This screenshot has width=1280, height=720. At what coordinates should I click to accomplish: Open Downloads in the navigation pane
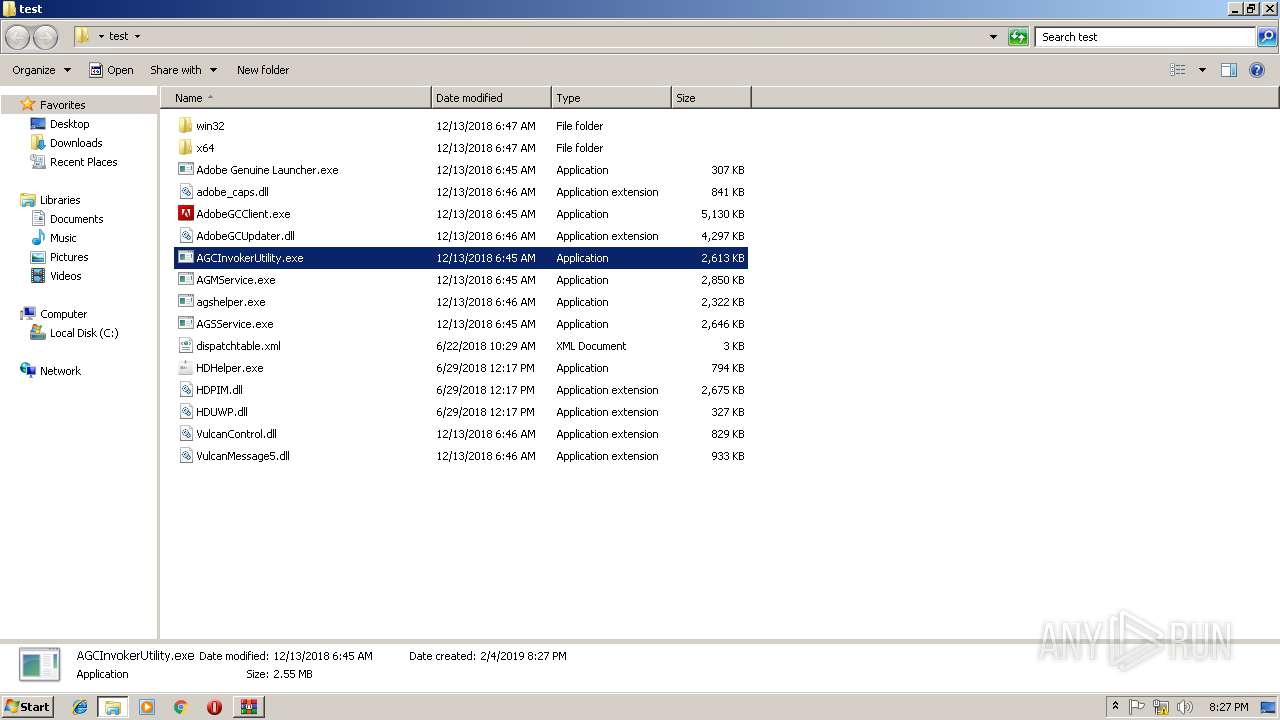[76, 143]
